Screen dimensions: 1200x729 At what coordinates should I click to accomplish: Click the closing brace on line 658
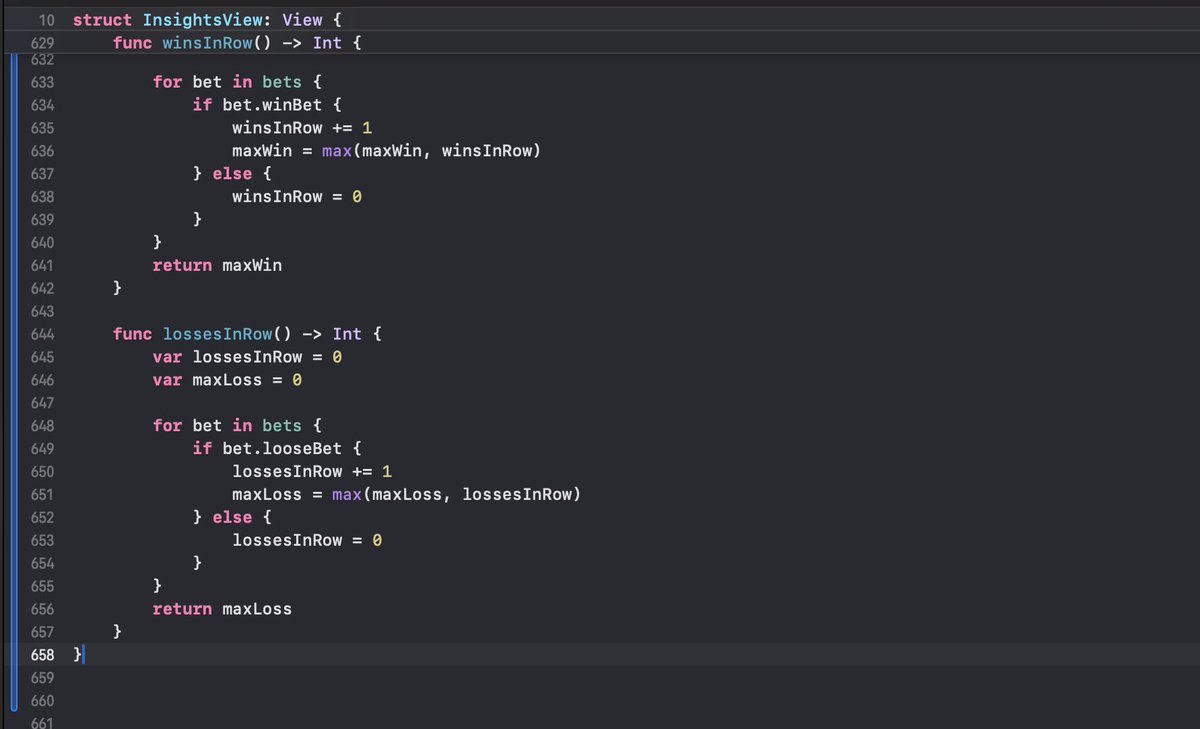click(x=78, y=655)
